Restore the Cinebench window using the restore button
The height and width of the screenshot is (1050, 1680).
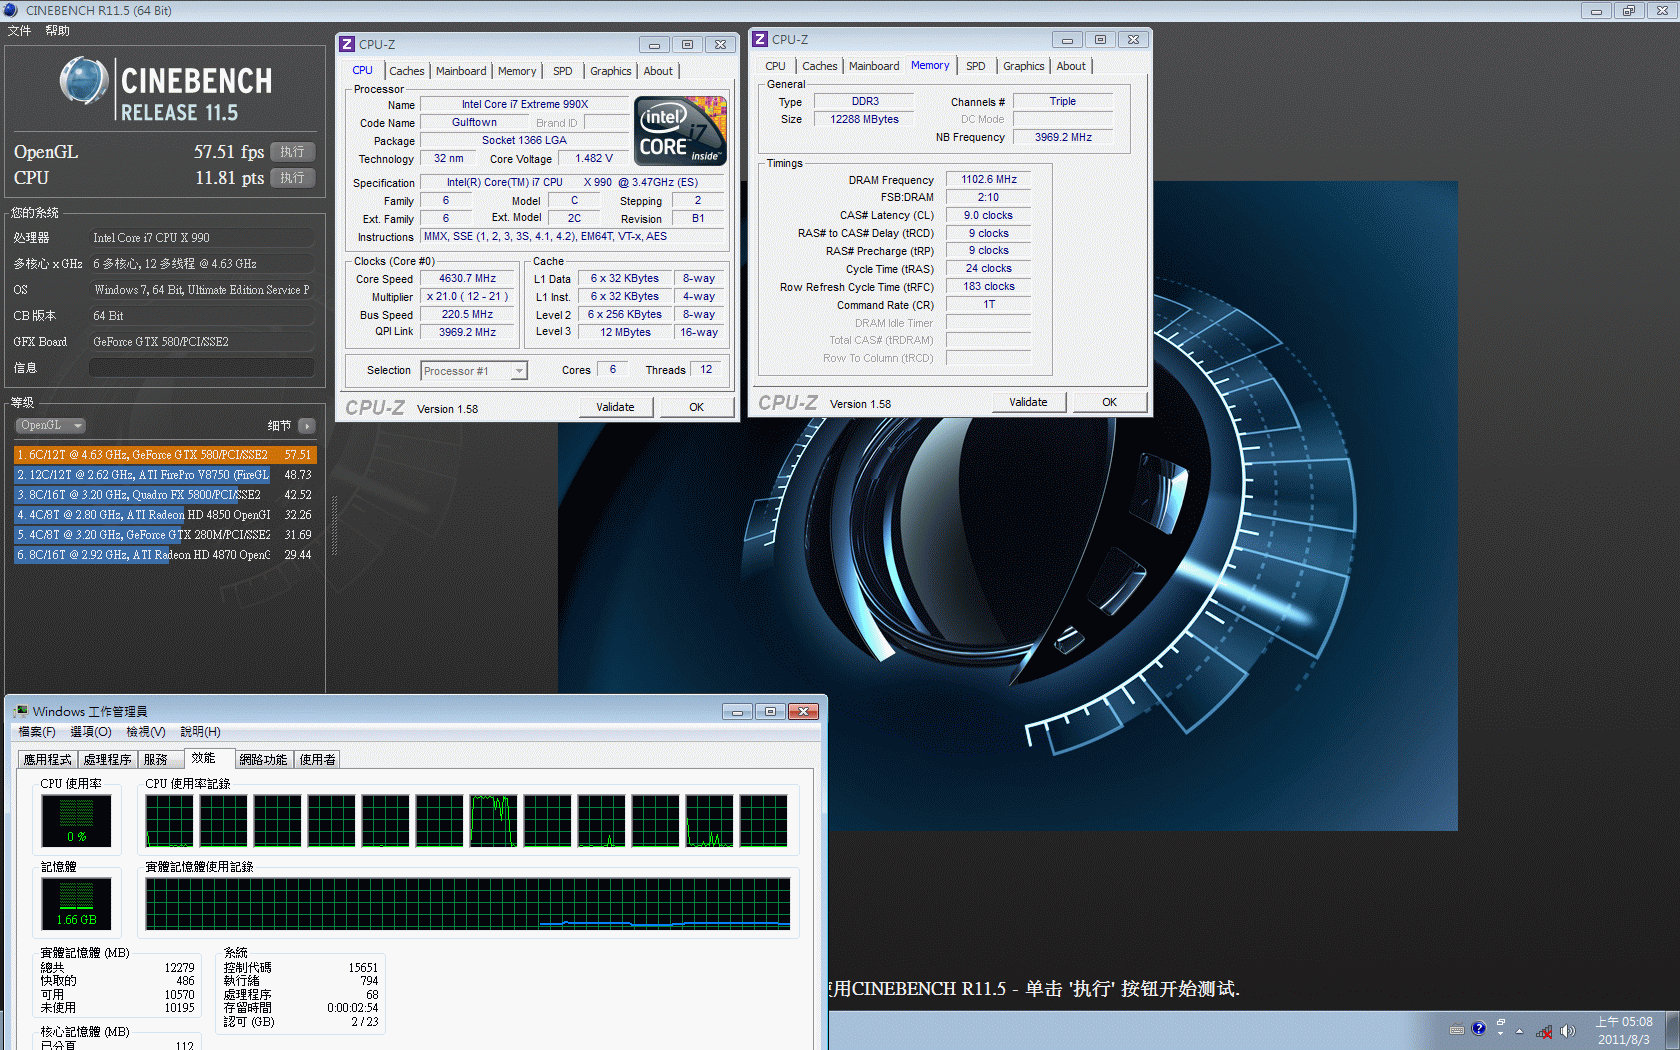pyautogui.click(x=1630, y=11)
